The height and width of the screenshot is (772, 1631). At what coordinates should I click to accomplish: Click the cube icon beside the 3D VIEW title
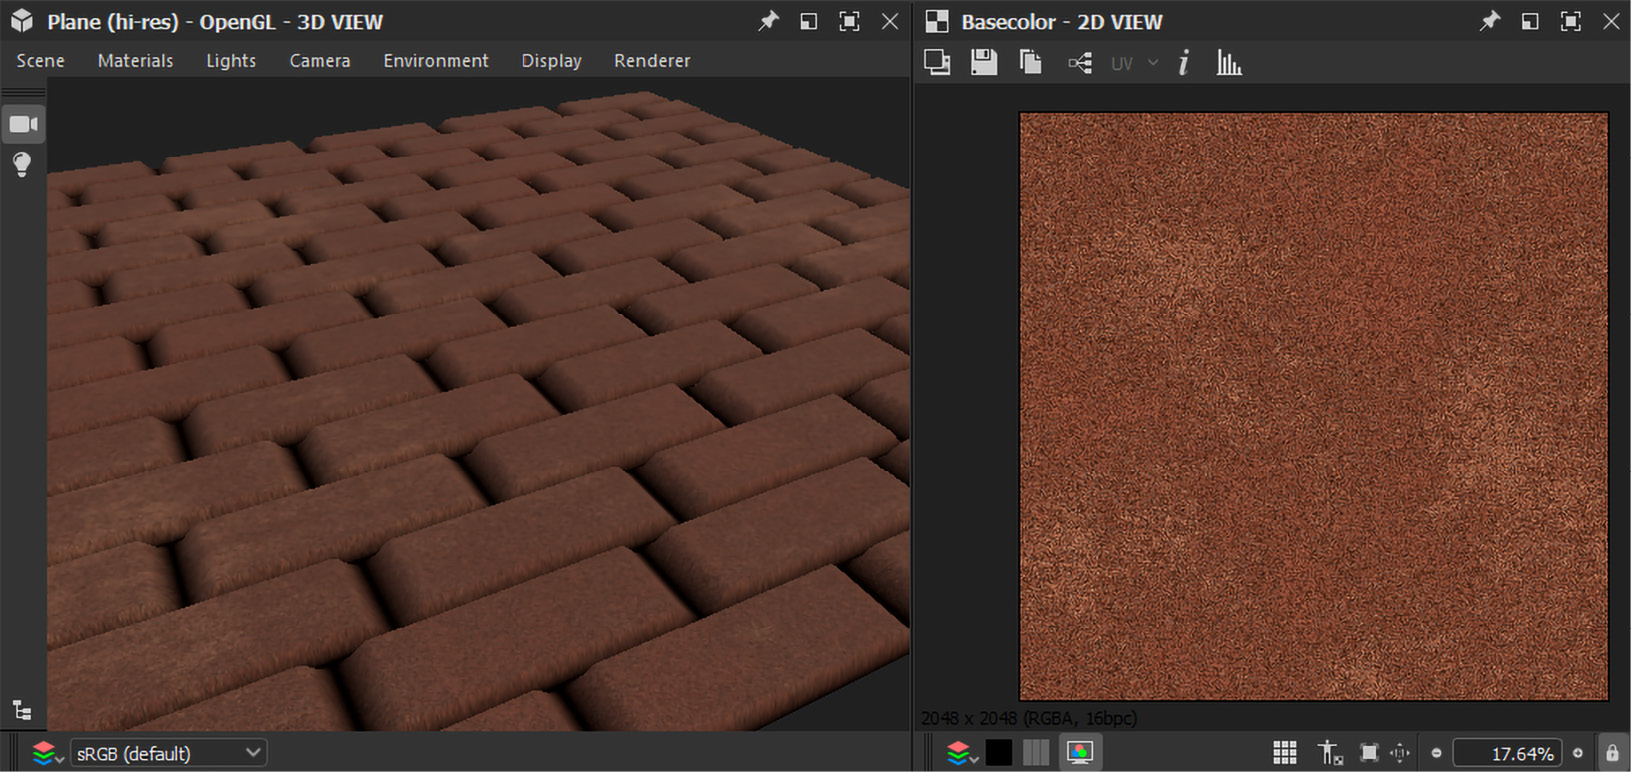[22, 21]
